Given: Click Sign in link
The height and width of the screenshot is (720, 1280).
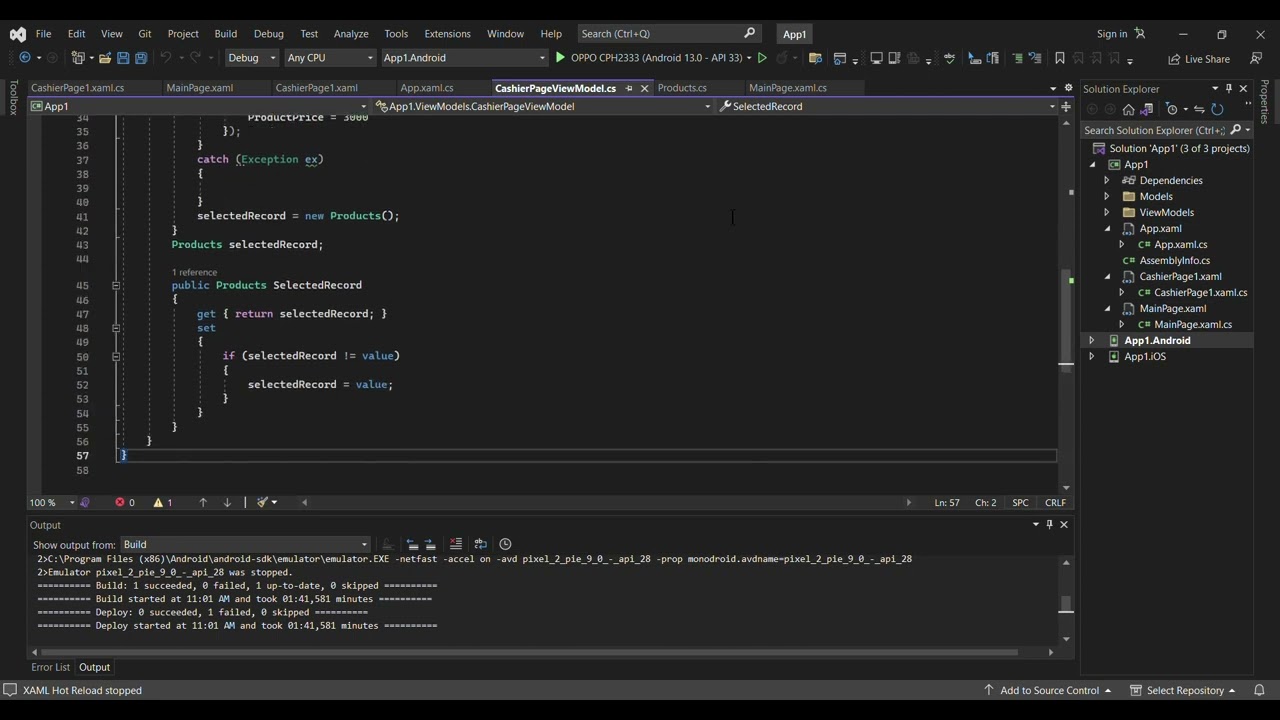Looking at the screenshot, I should coord(1112,34).
